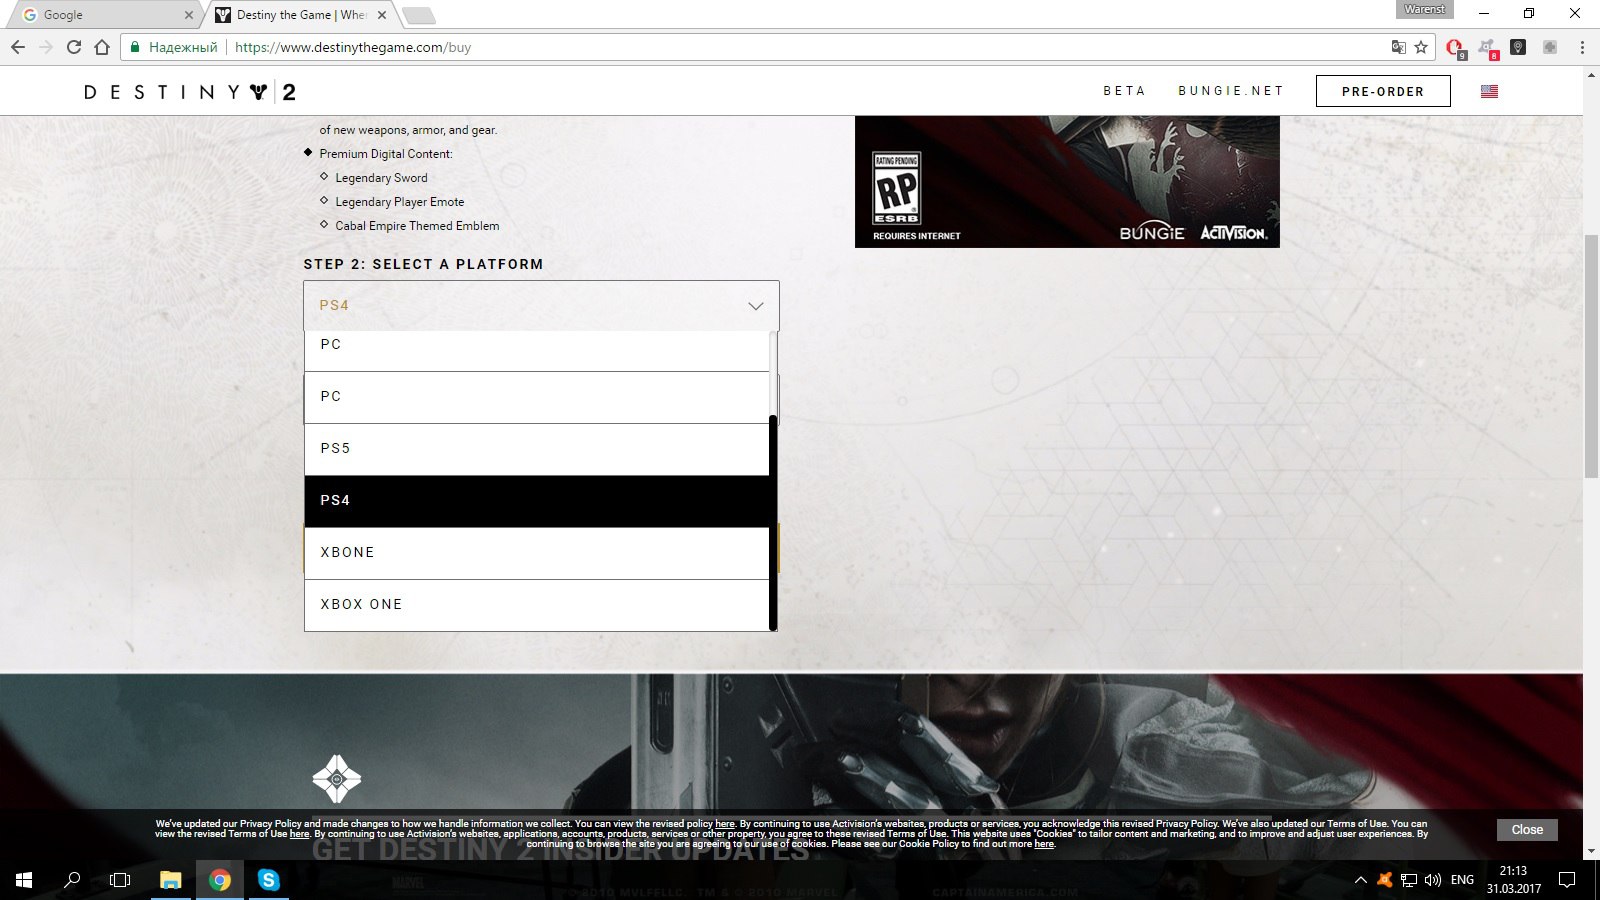Show hidden system tray icons

pos(1360,880)
